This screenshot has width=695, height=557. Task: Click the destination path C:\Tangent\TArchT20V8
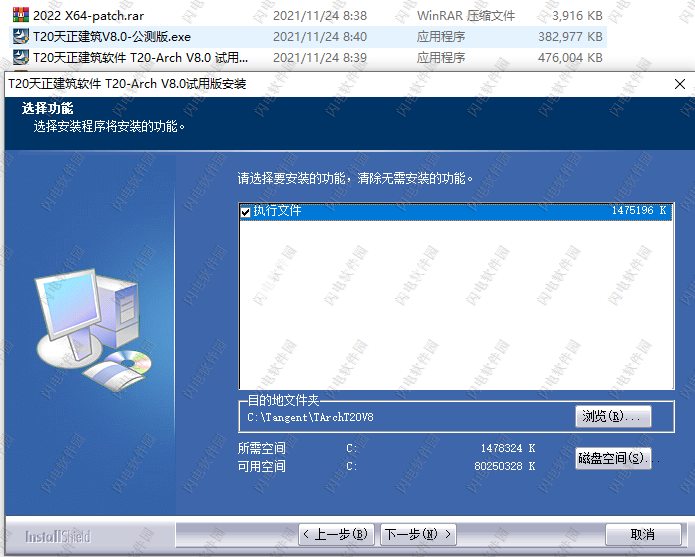tap(310, 417)
